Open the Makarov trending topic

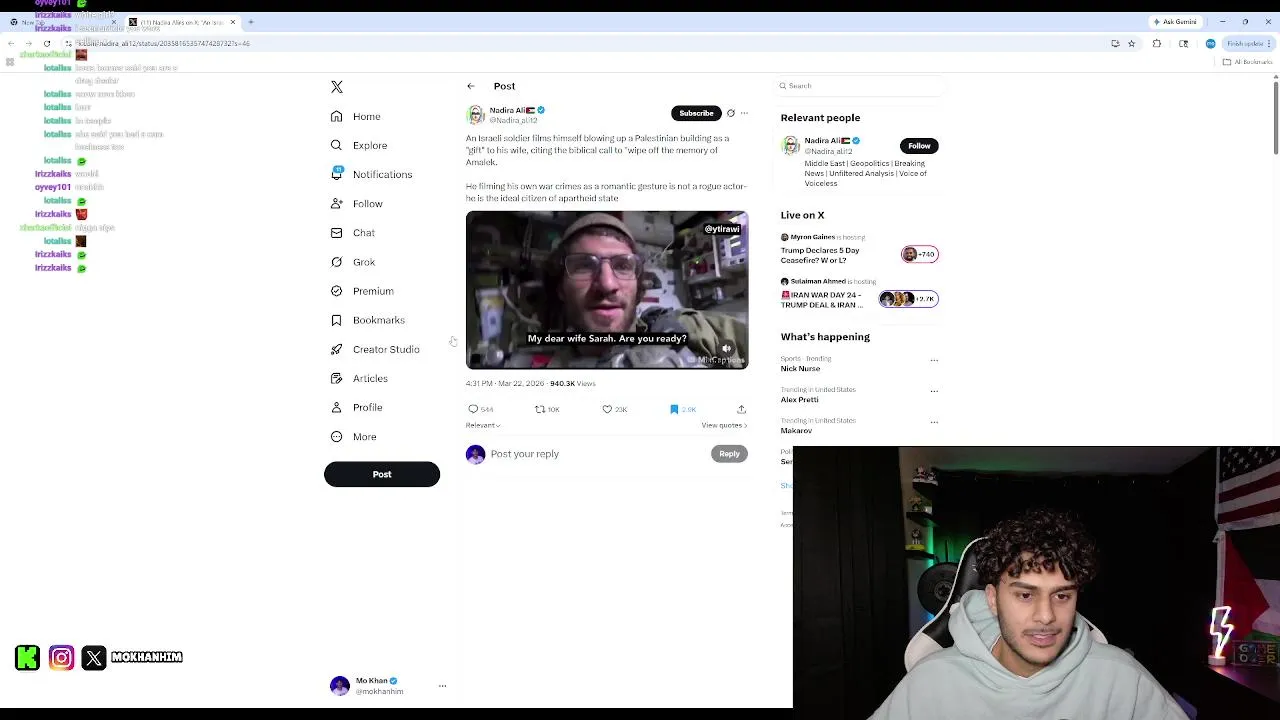click(796, 430)
